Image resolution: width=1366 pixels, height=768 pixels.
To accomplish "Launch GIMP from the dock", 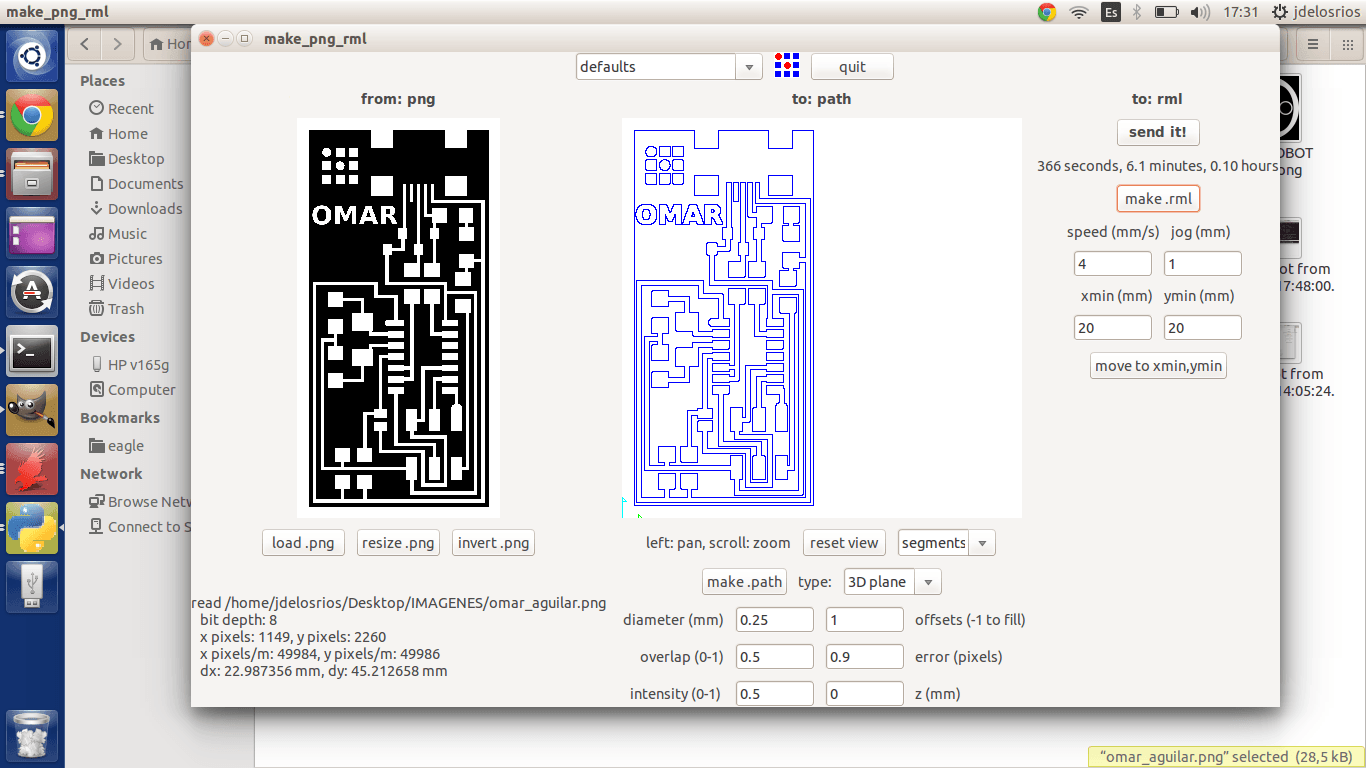I will pyautogui.click(x=32, y=410).
